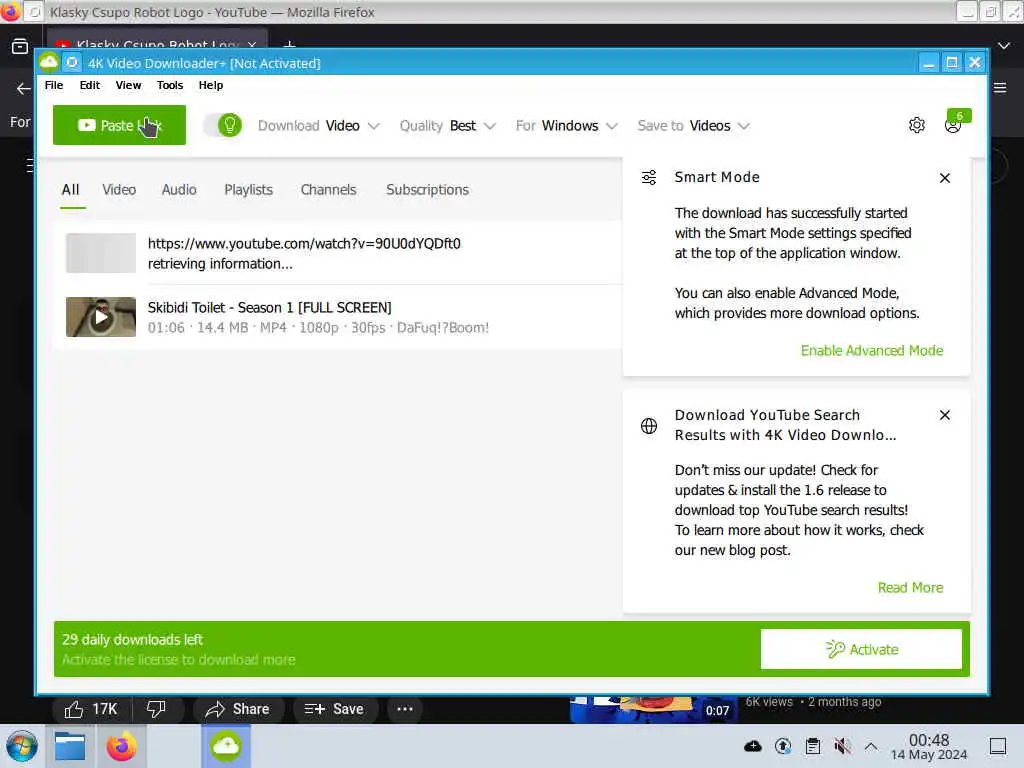Open Firefox hamburger application menu
This screenshot has height=768, width=1024.
(x=1000, y=88)
